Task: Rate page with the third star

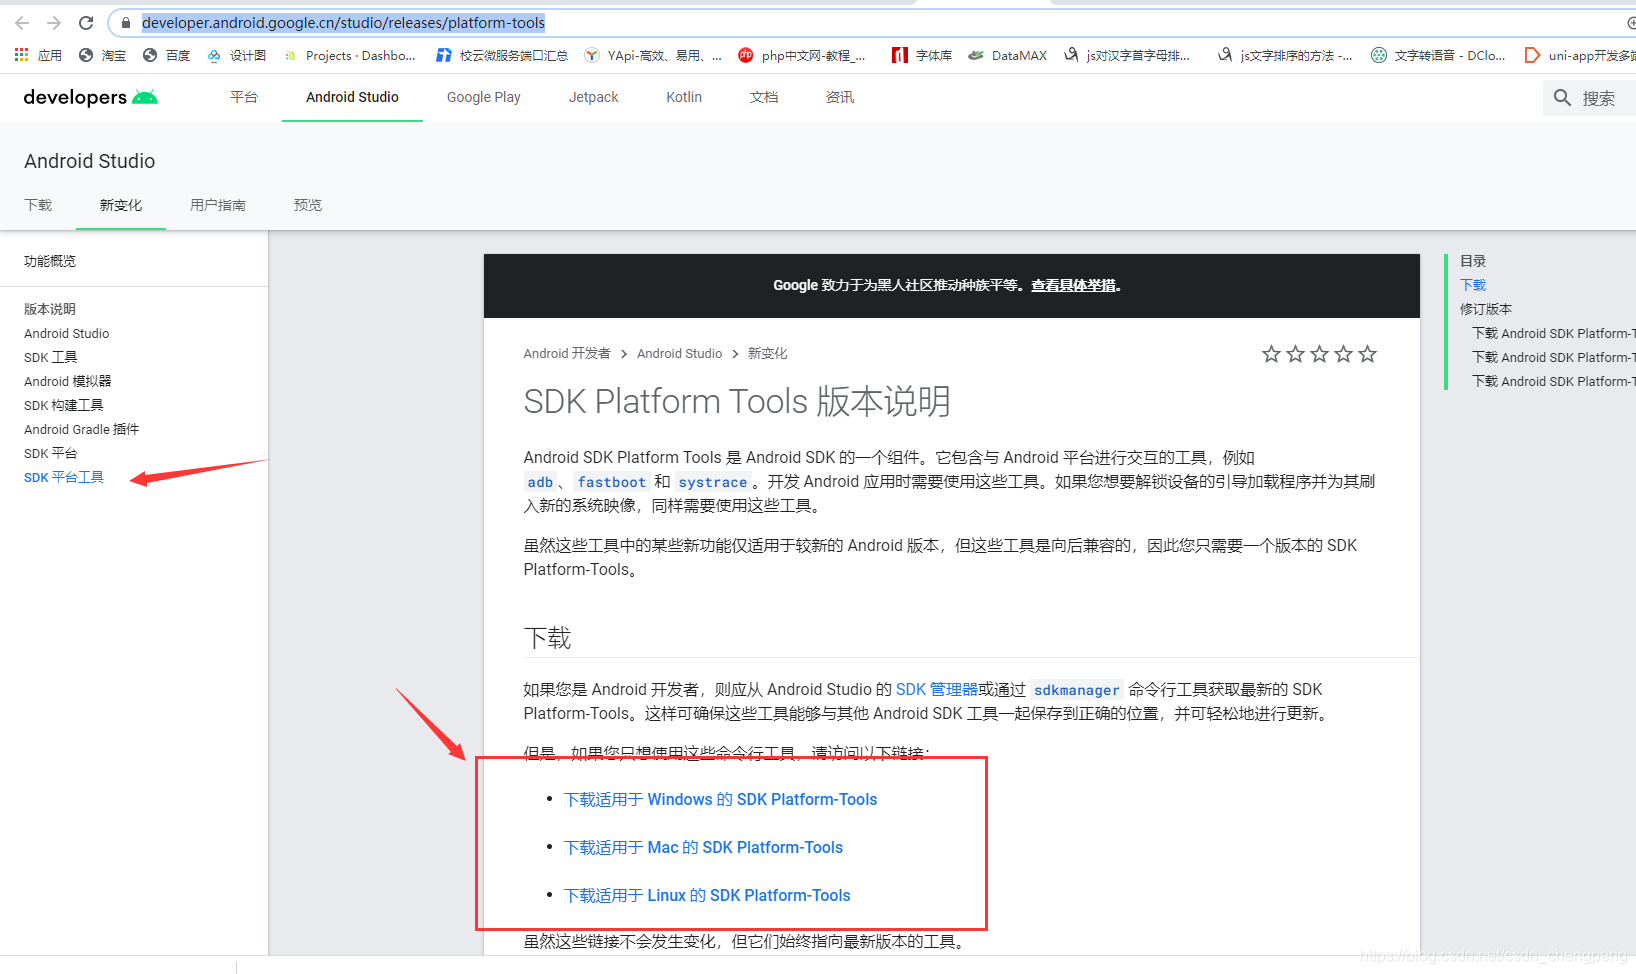Action: 1319,354
